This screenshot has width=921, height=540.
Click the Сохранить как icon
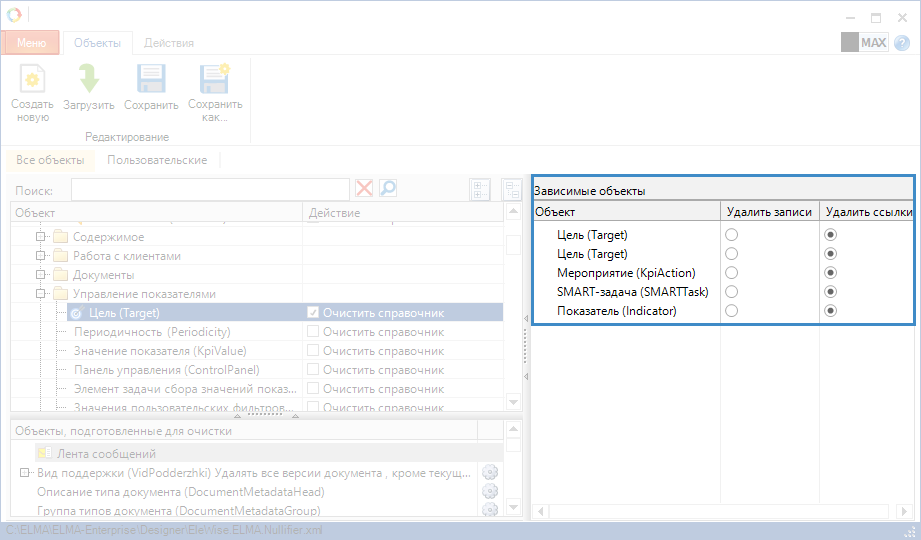pyautogui.click(x=214, y=80)
